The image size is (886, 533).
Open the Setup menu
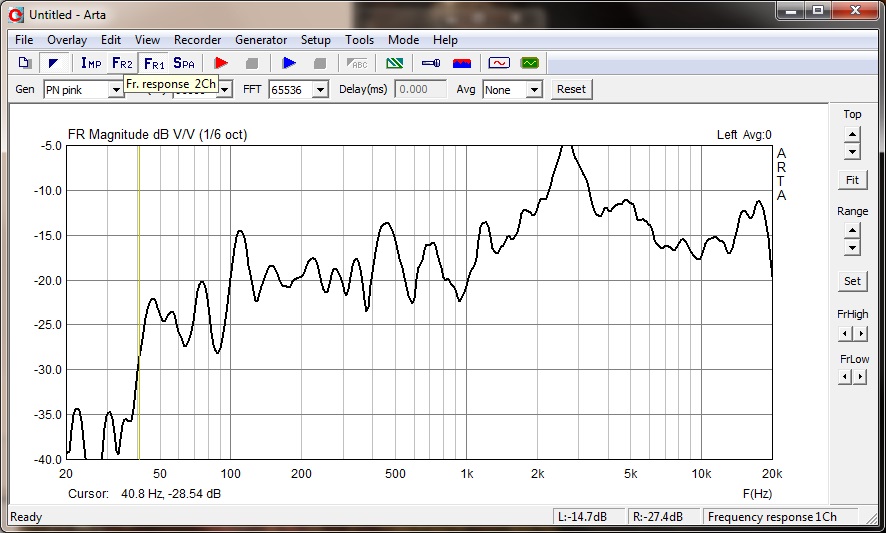[315, 40]
